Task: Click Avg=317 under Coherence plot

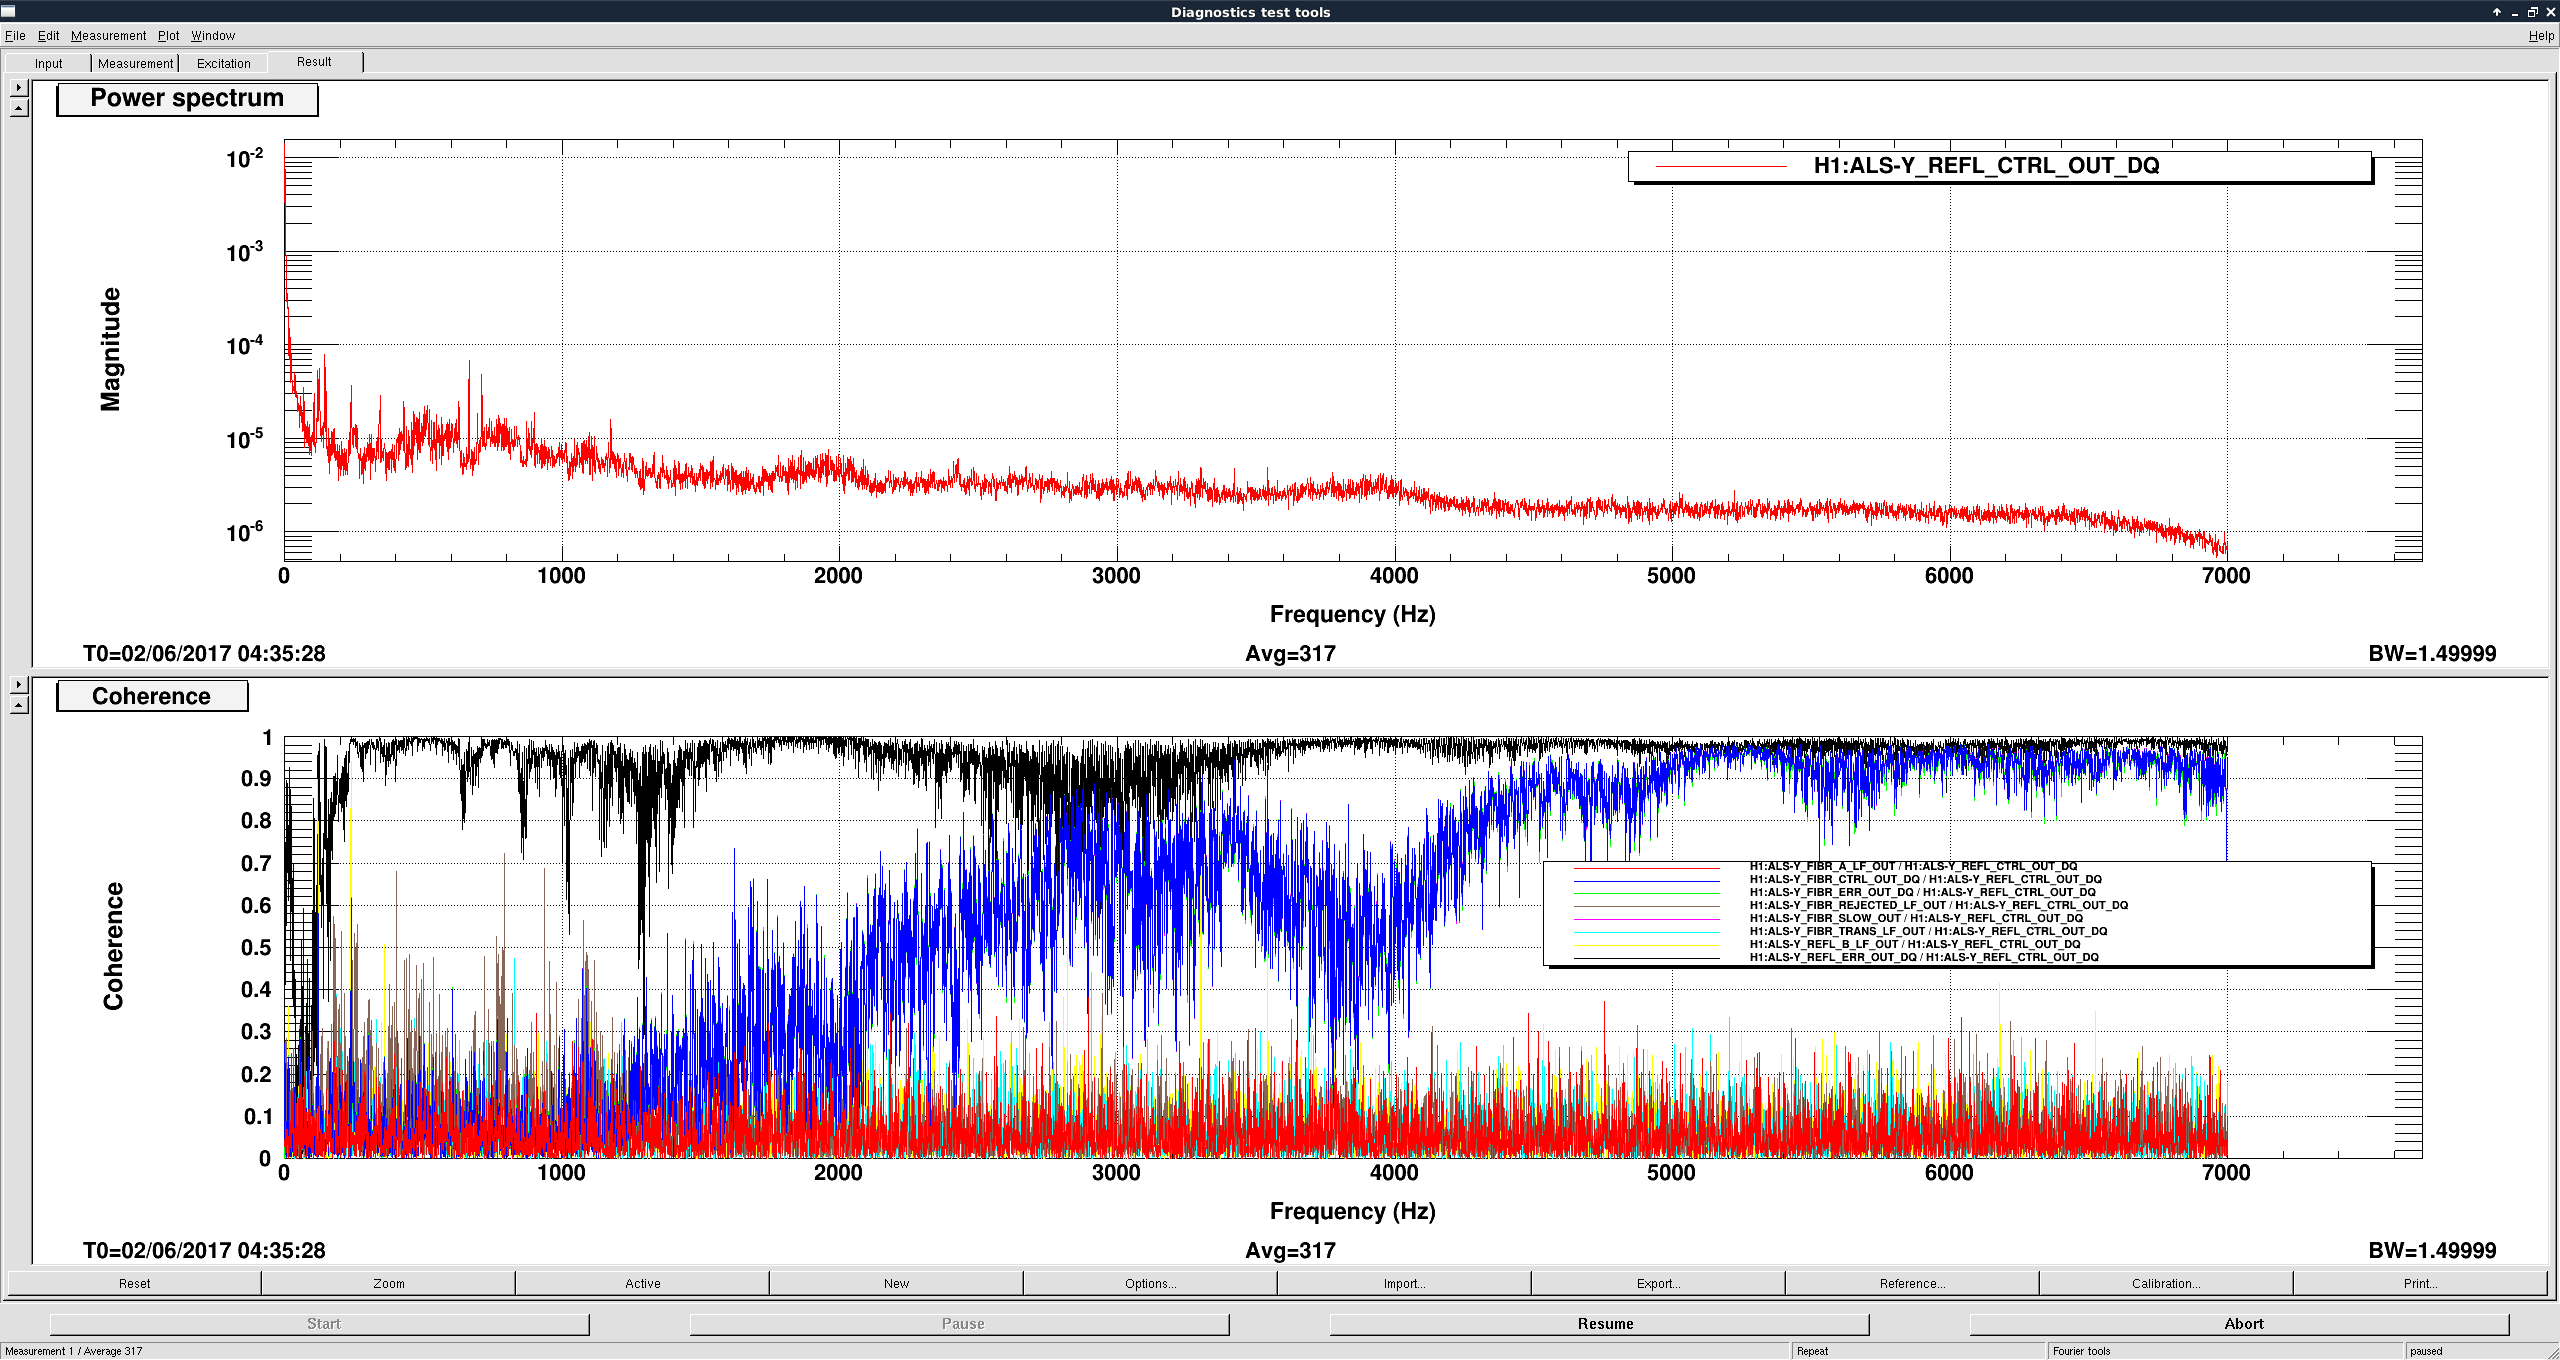Action: pyautogui.click(x=1290, y=1251)
